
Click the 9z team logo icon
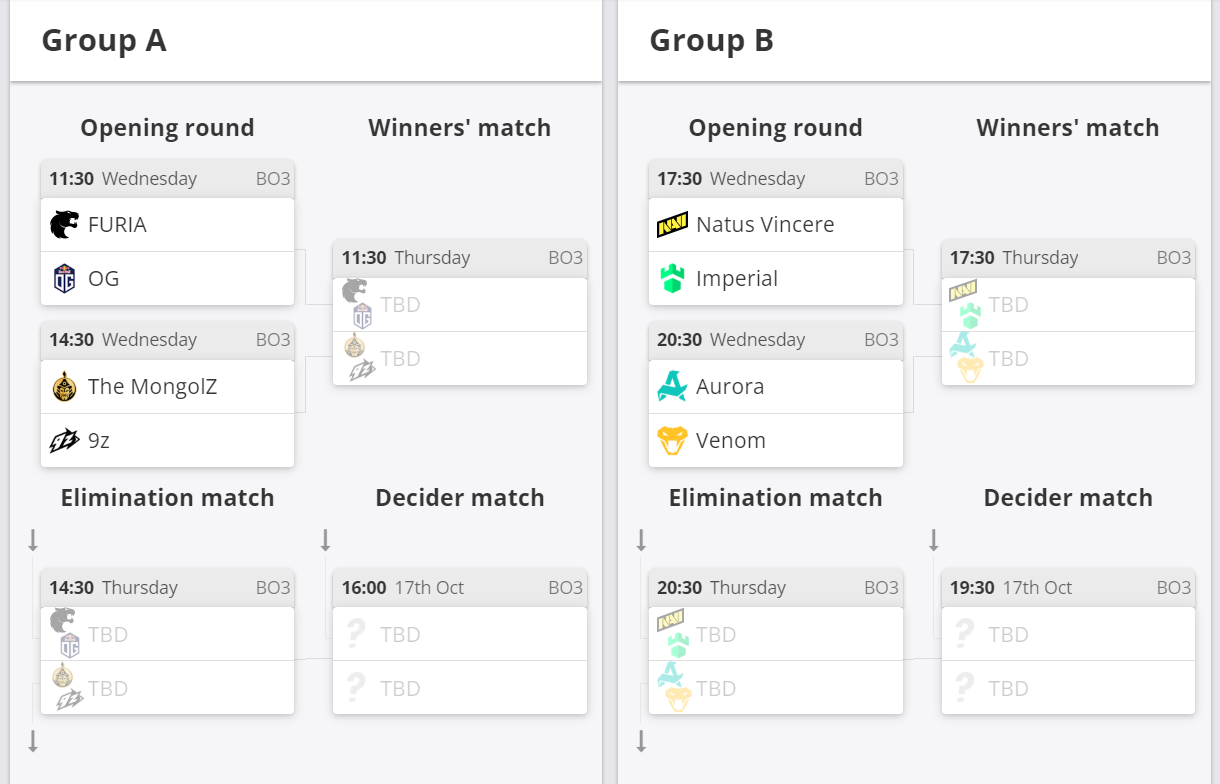65,441
